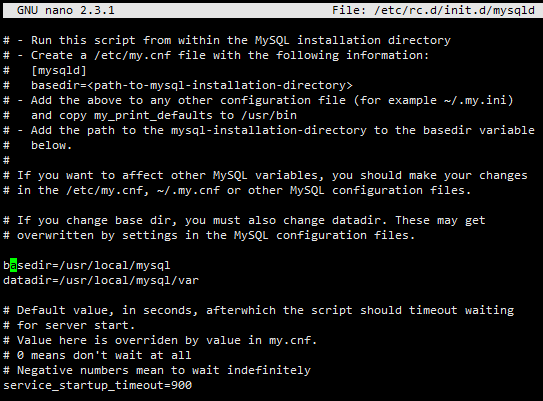Screen dimensions: 543x401
Task: Click the word 'below.' in the comments
Action: 52,145
